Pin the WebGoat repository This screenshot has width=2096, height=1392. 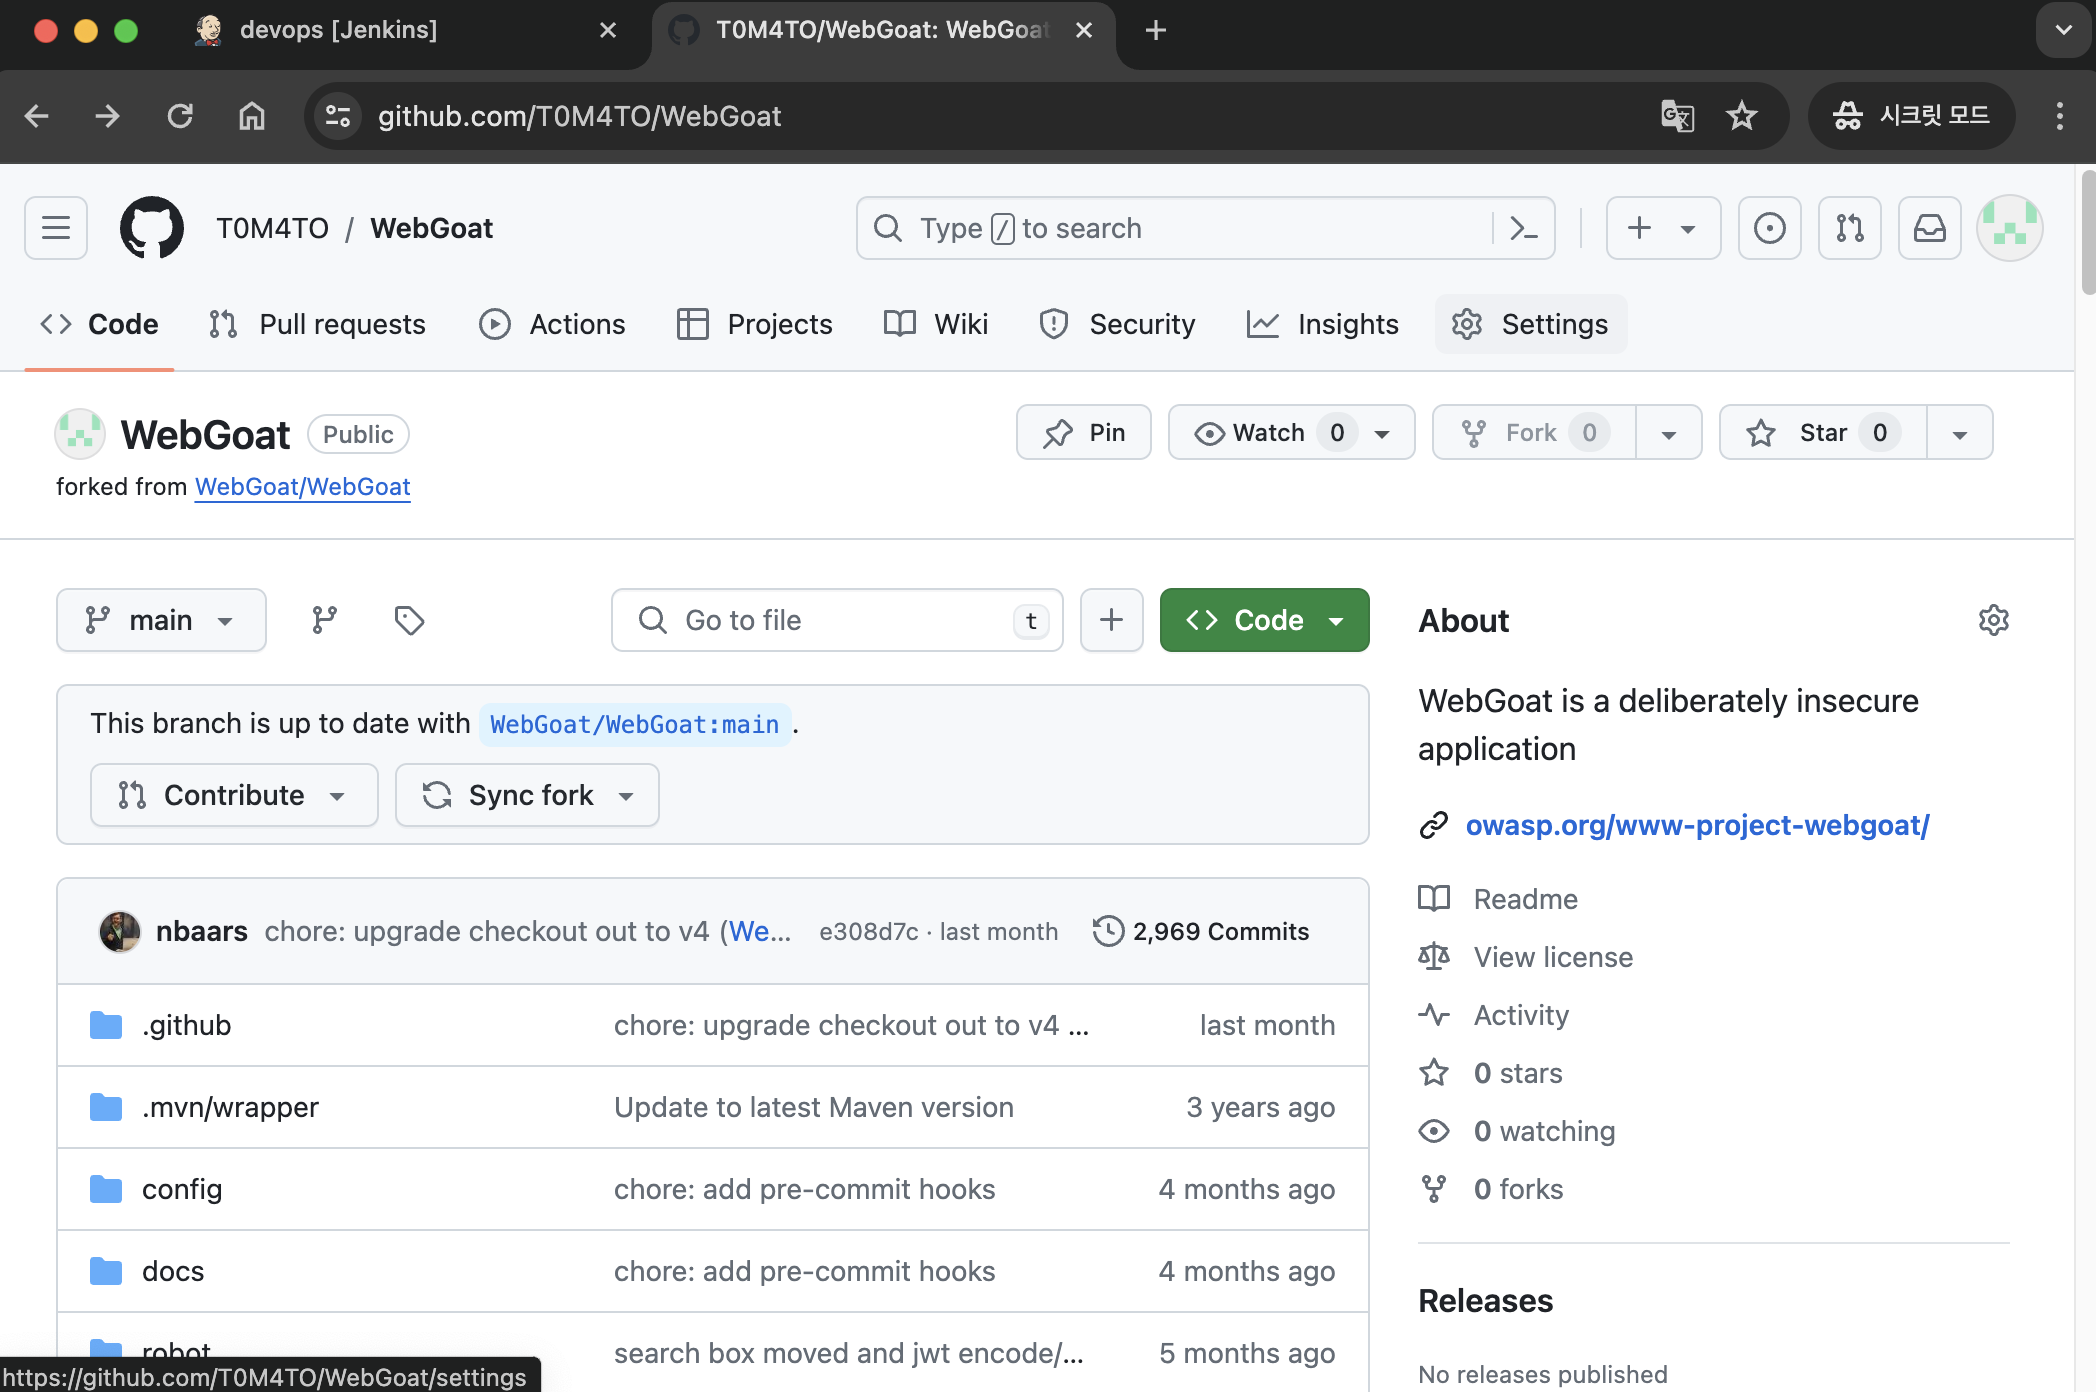coord(1084,432)
